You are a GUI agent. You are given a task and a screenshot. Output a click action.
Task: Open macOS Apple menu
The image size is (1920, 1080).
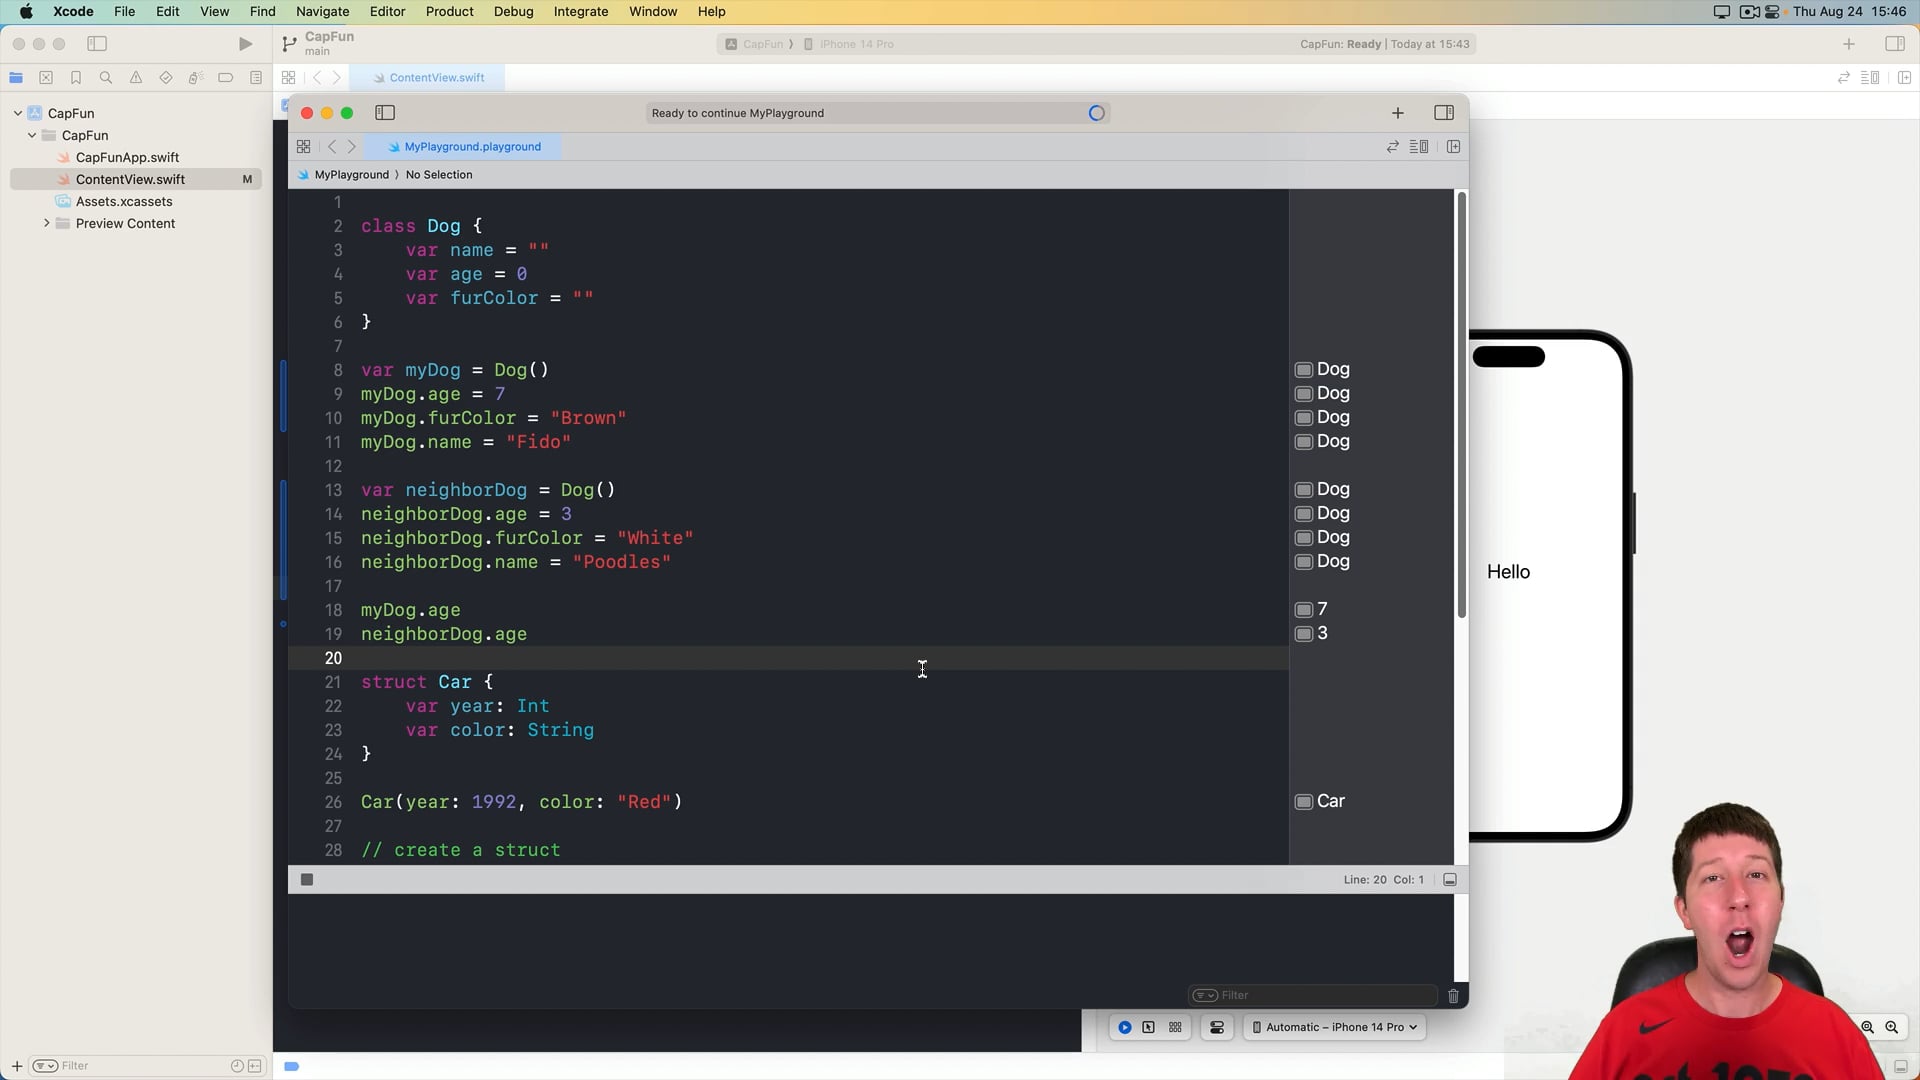coord(26,12)
